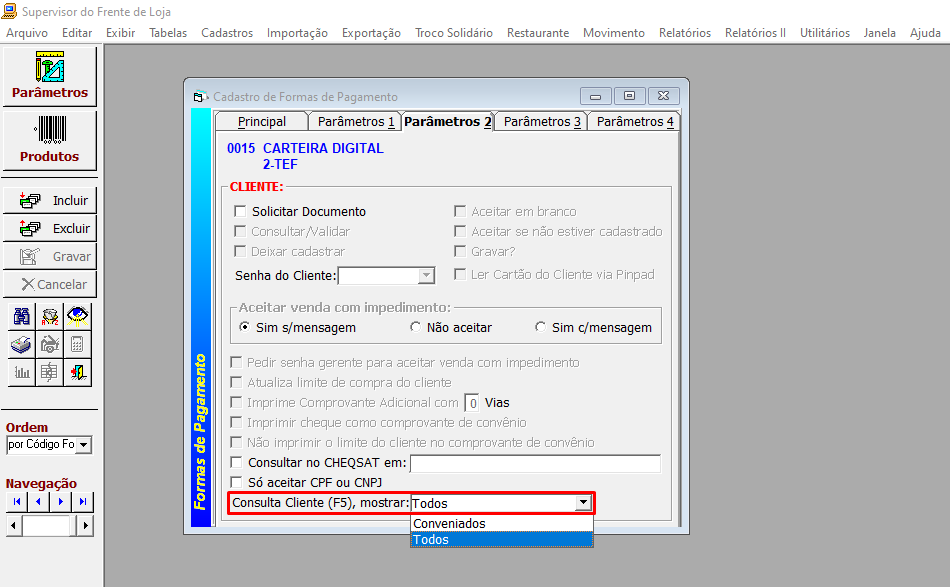The height and width of the screenshot is (587, 950).
Task: Open the Arquivo menu
Action: pyautogui.click(x=27, y=33)
